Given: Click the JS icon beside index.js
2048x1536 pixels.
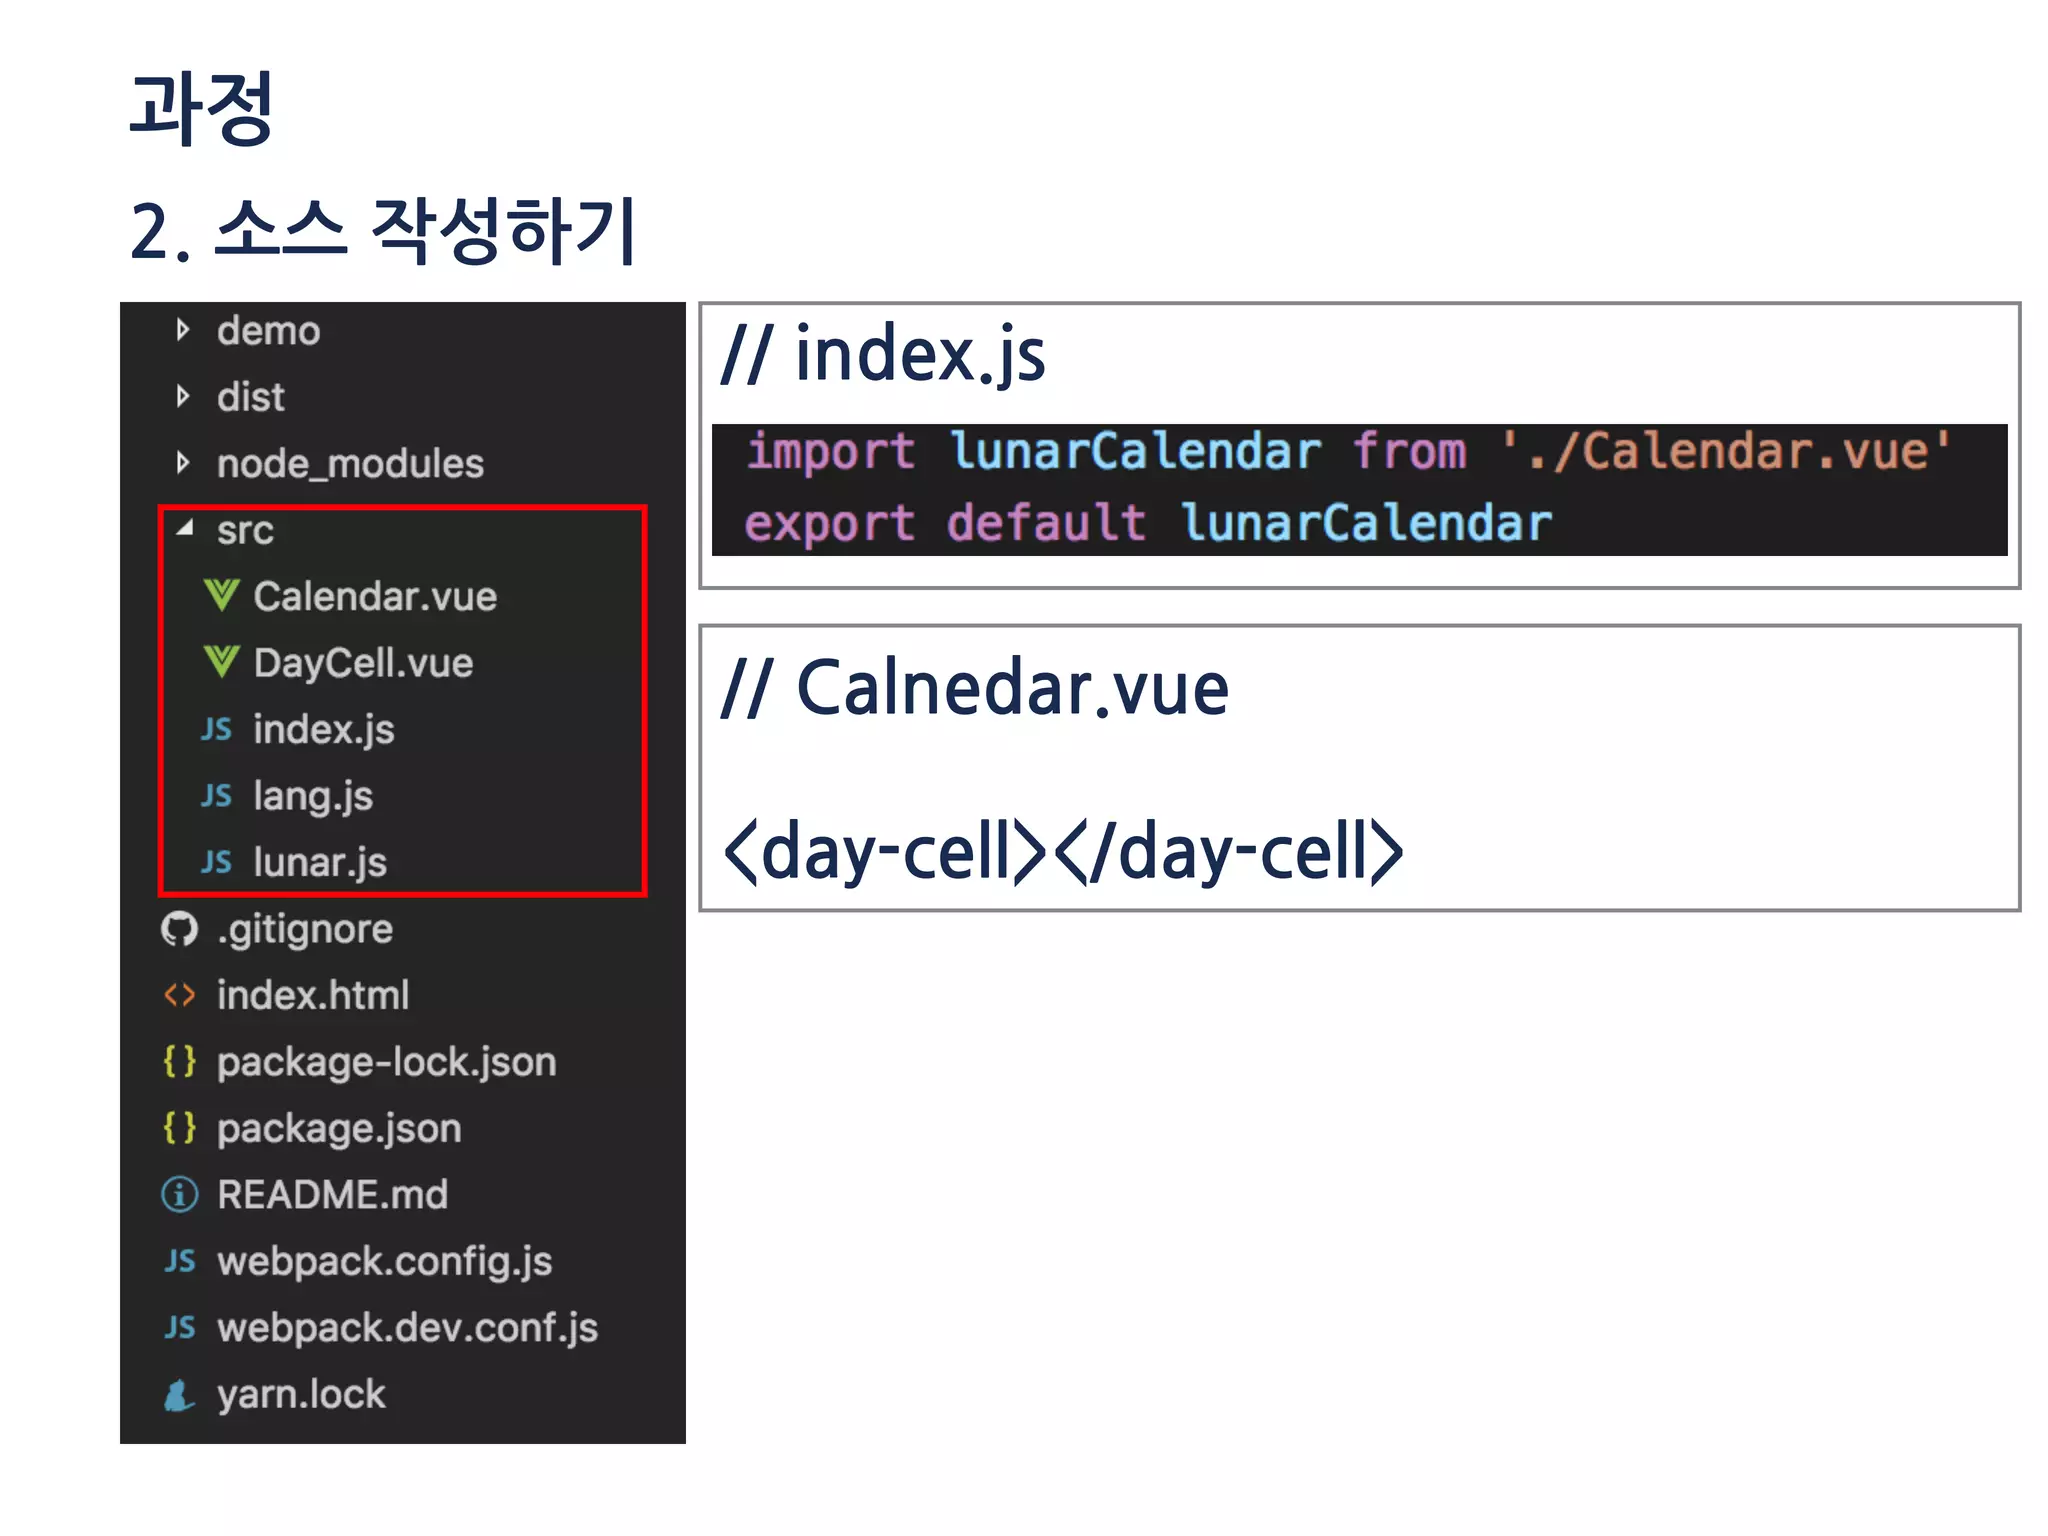Looking at the screenshot, I should [216, 729].
